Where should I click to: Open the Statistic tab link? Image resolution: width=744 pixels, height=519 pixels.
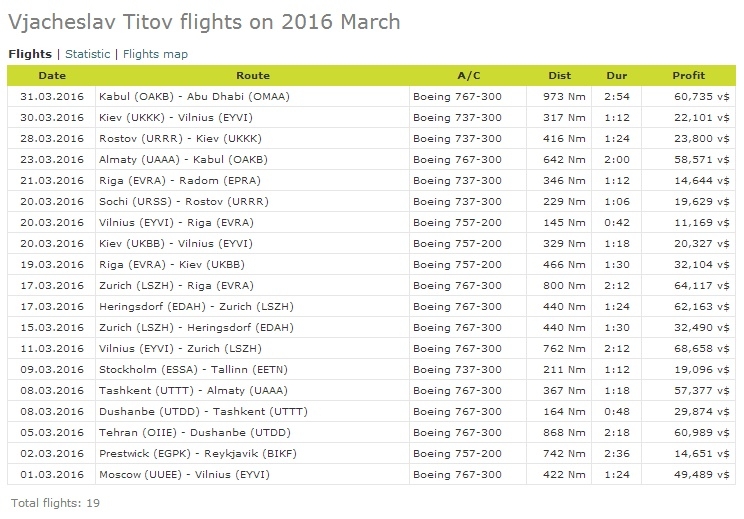pyautogui.click(x=87, y=54)
